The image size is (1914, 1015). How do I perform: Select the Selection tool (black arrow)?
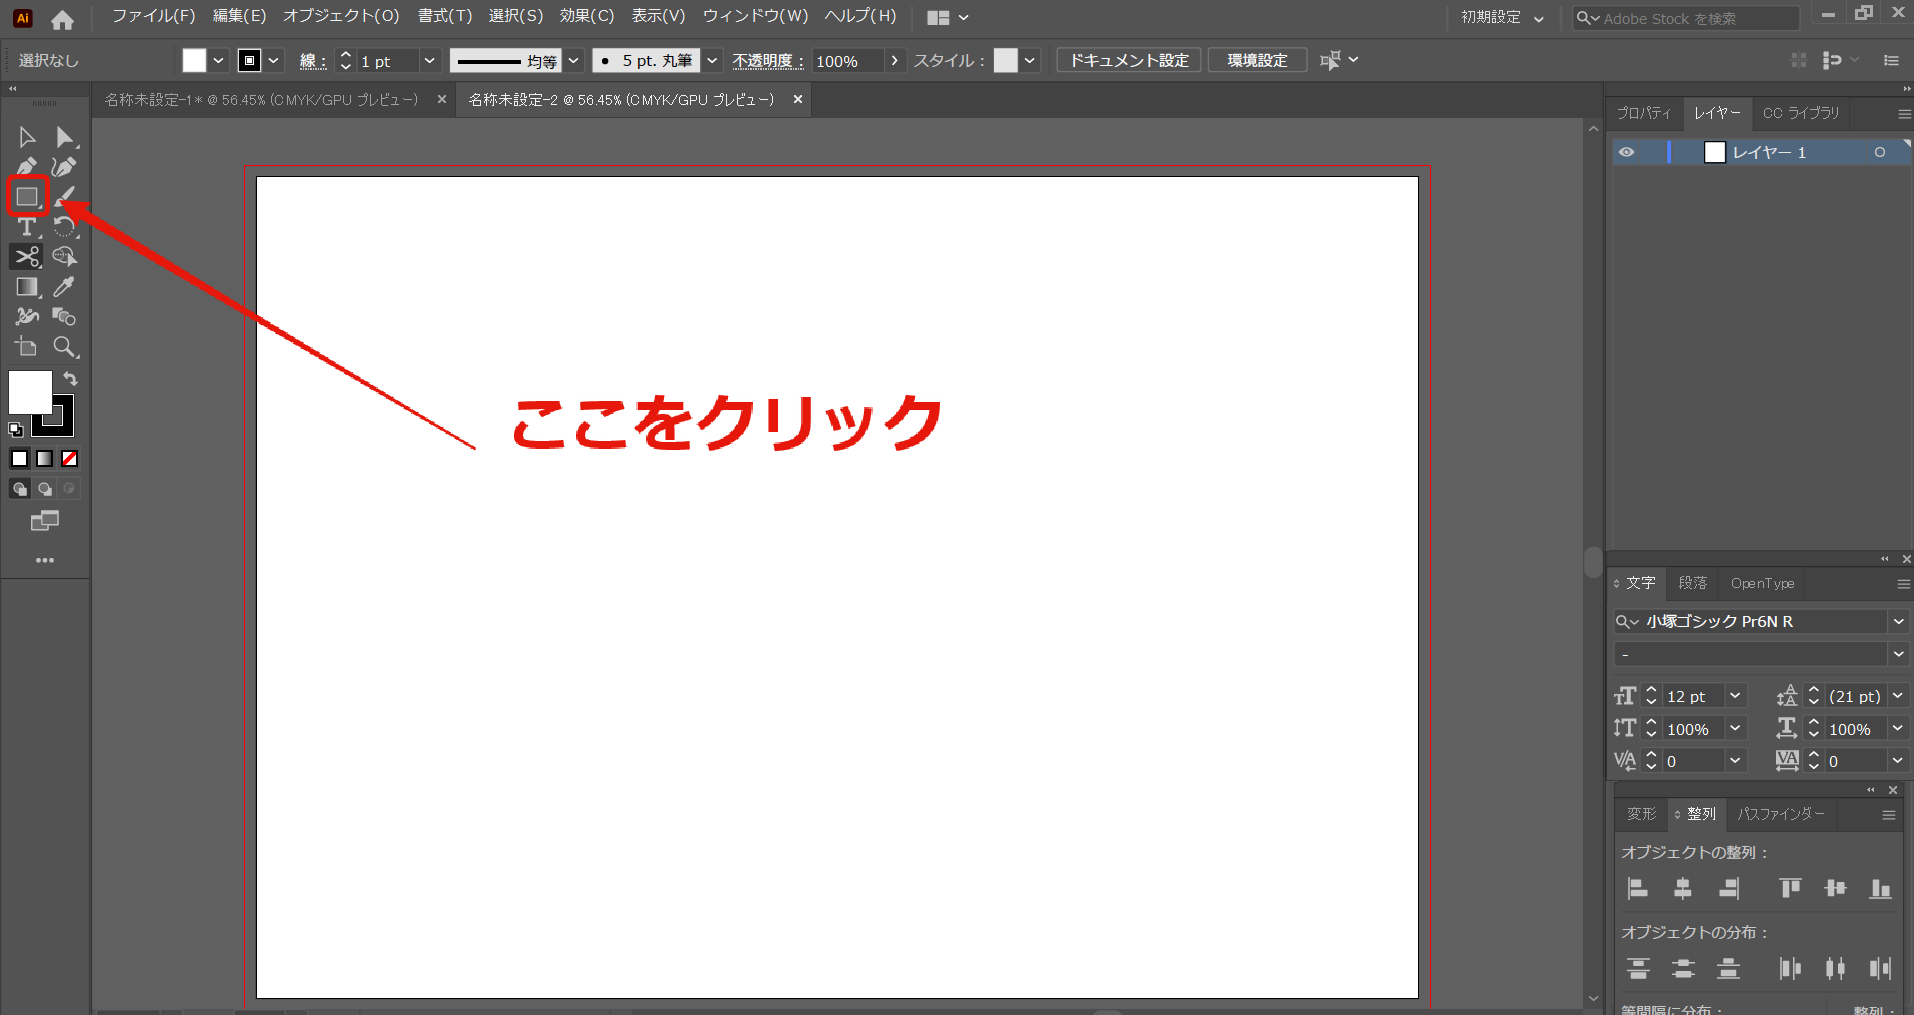(x=27, y=137)
